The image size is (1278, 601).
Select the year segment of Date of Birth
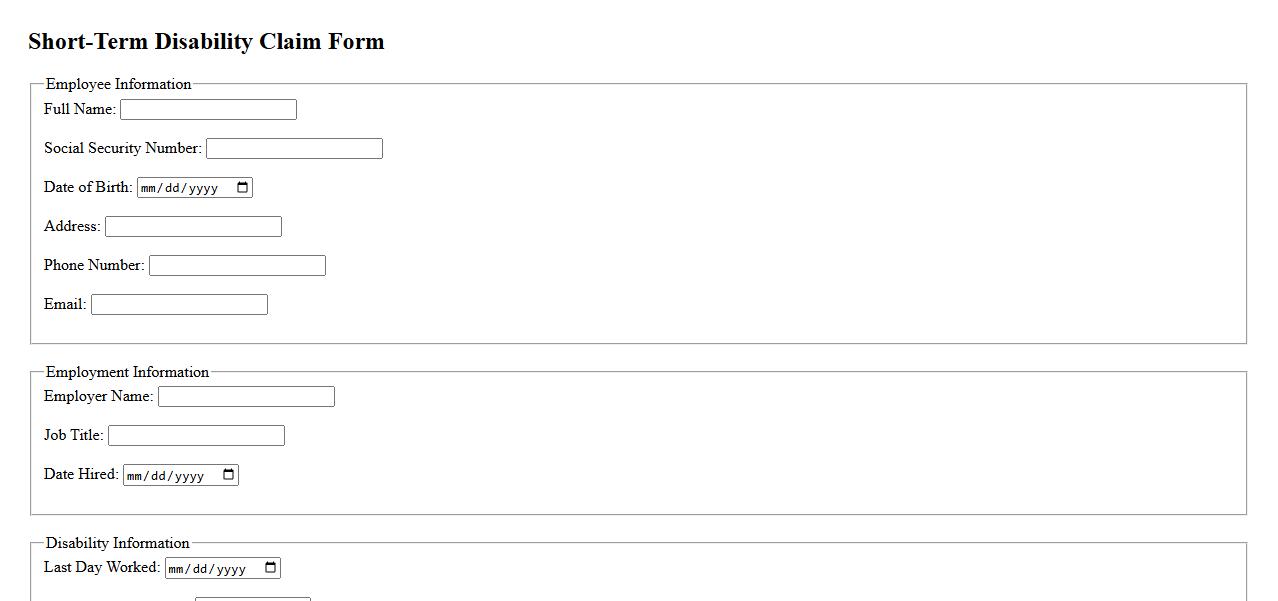click(203, 188)
